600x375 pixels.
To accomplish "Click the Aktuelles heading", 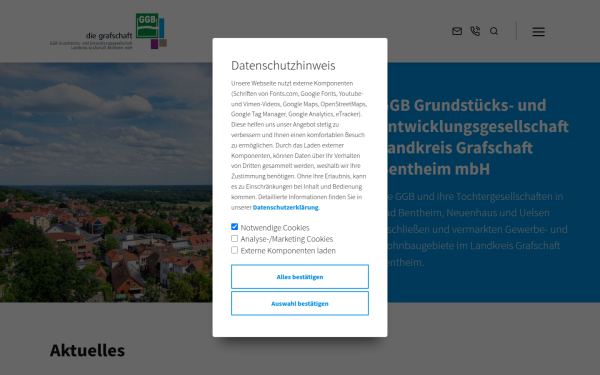I will click(x=87, y=350).
